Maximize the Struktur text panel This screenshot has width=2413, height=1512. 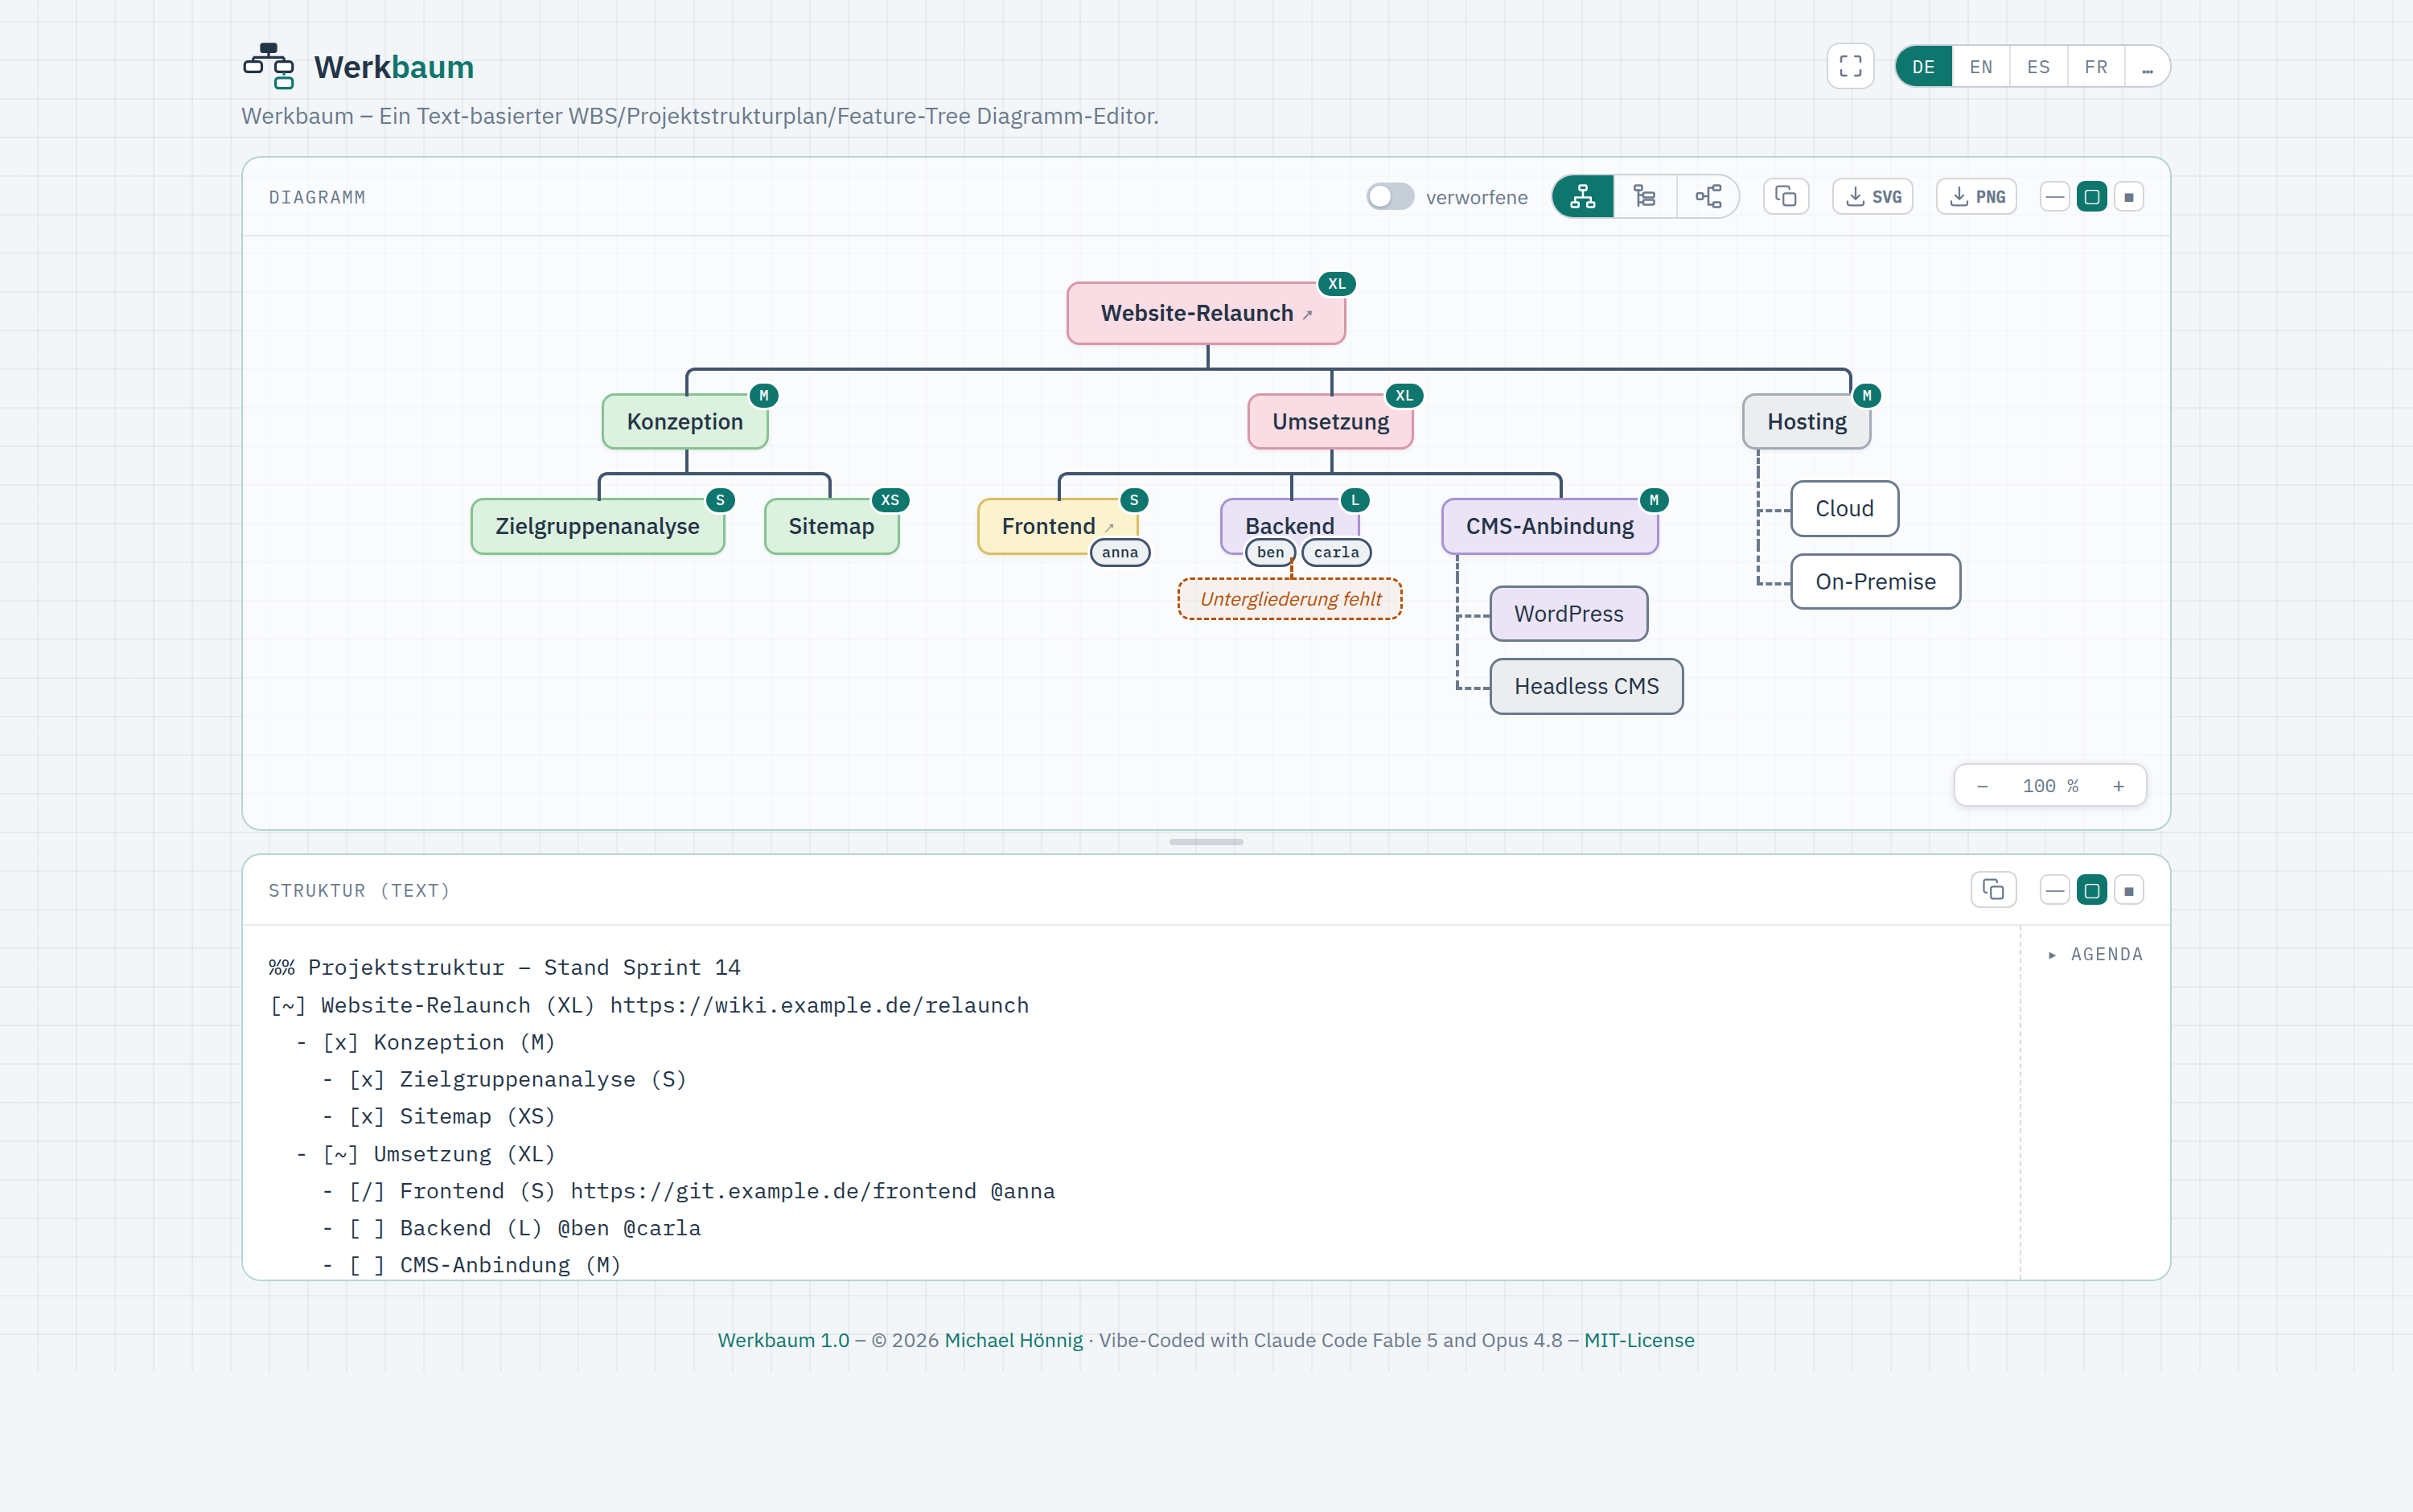2128,889
